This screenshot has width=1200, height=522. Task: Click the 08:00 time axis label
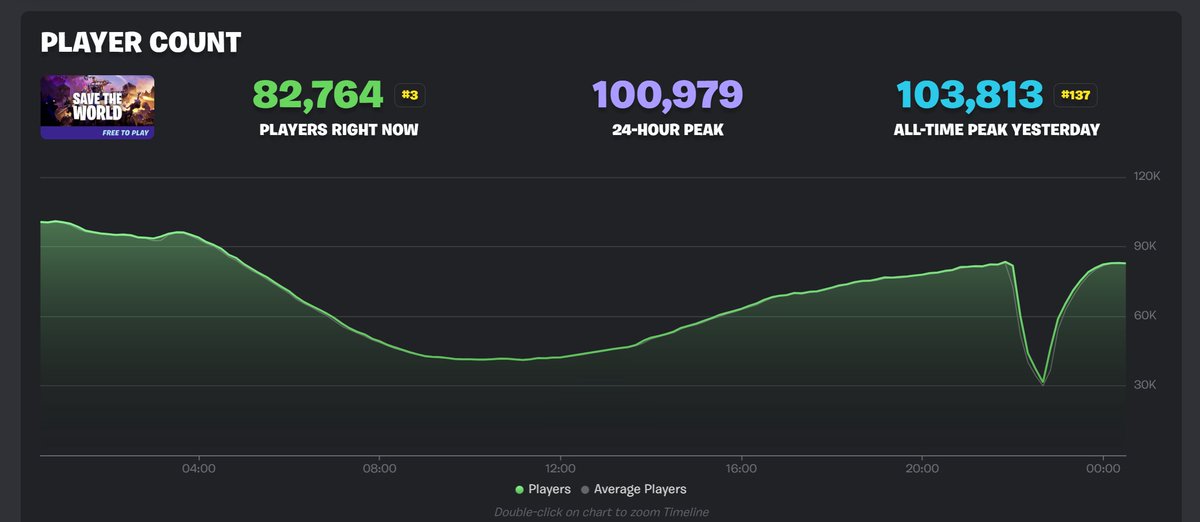tap(380, 467)
